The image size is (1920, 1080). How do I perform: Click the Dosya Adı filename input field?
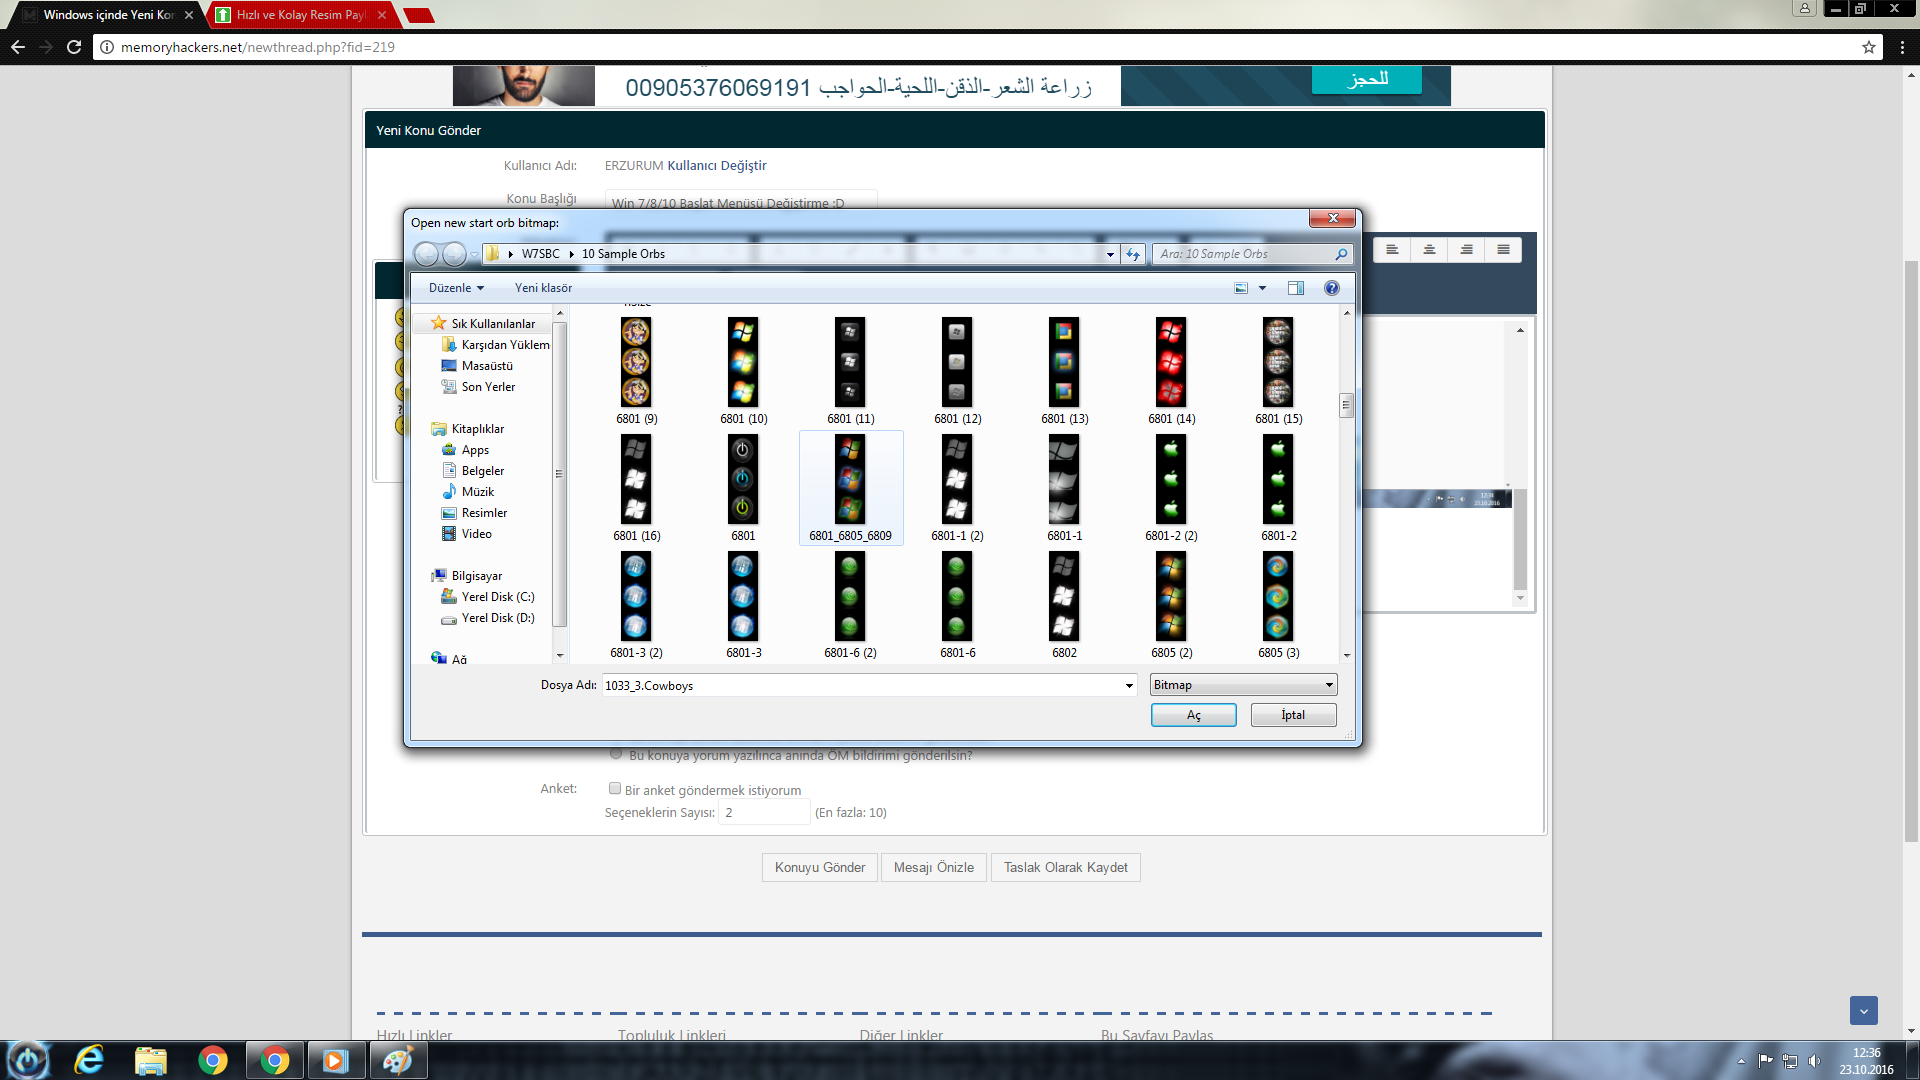coord(862,685)
